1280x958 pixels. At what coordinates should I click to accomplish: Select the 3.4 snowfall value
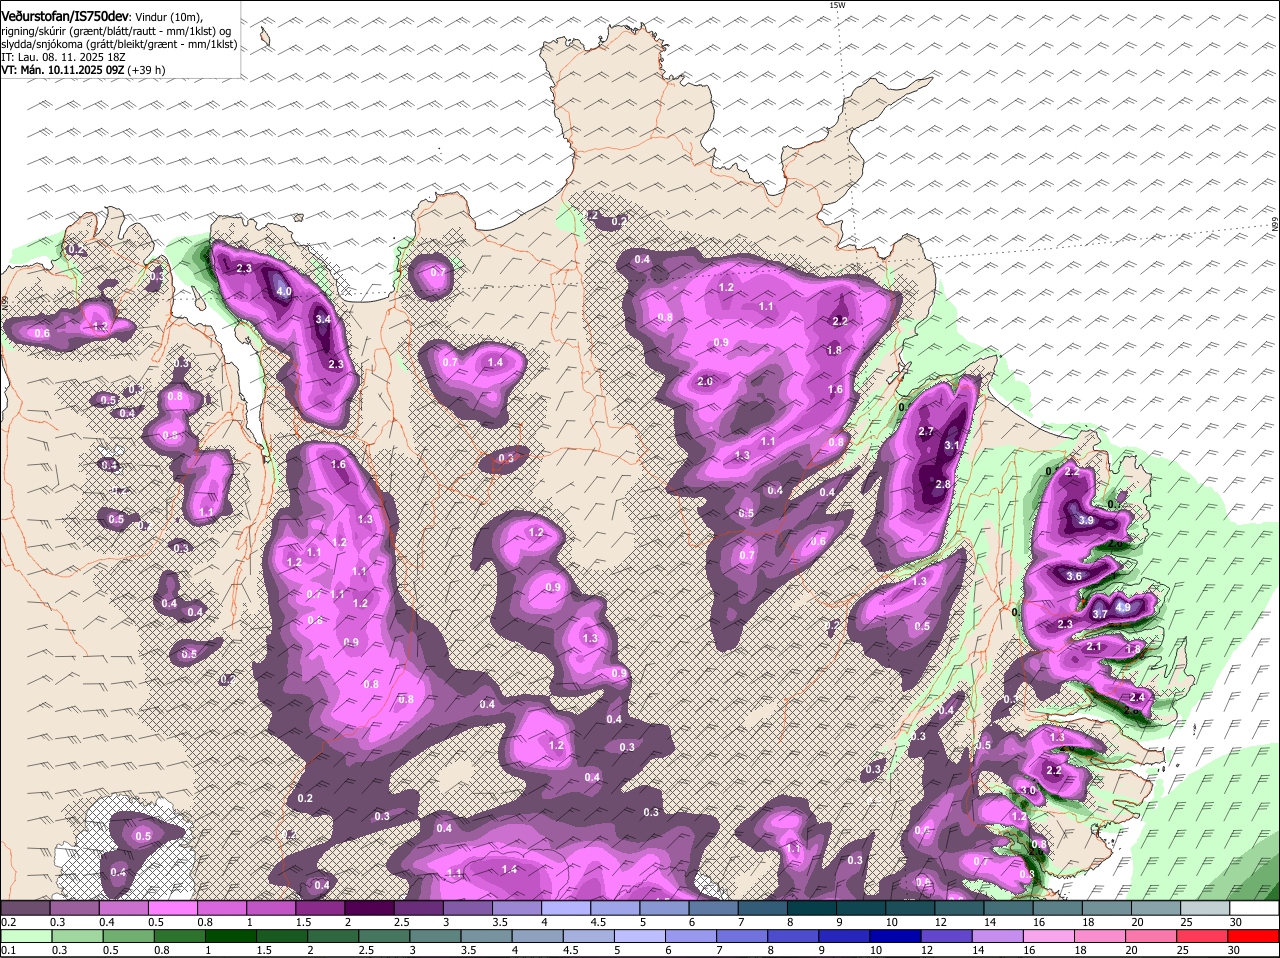(322, 319)
